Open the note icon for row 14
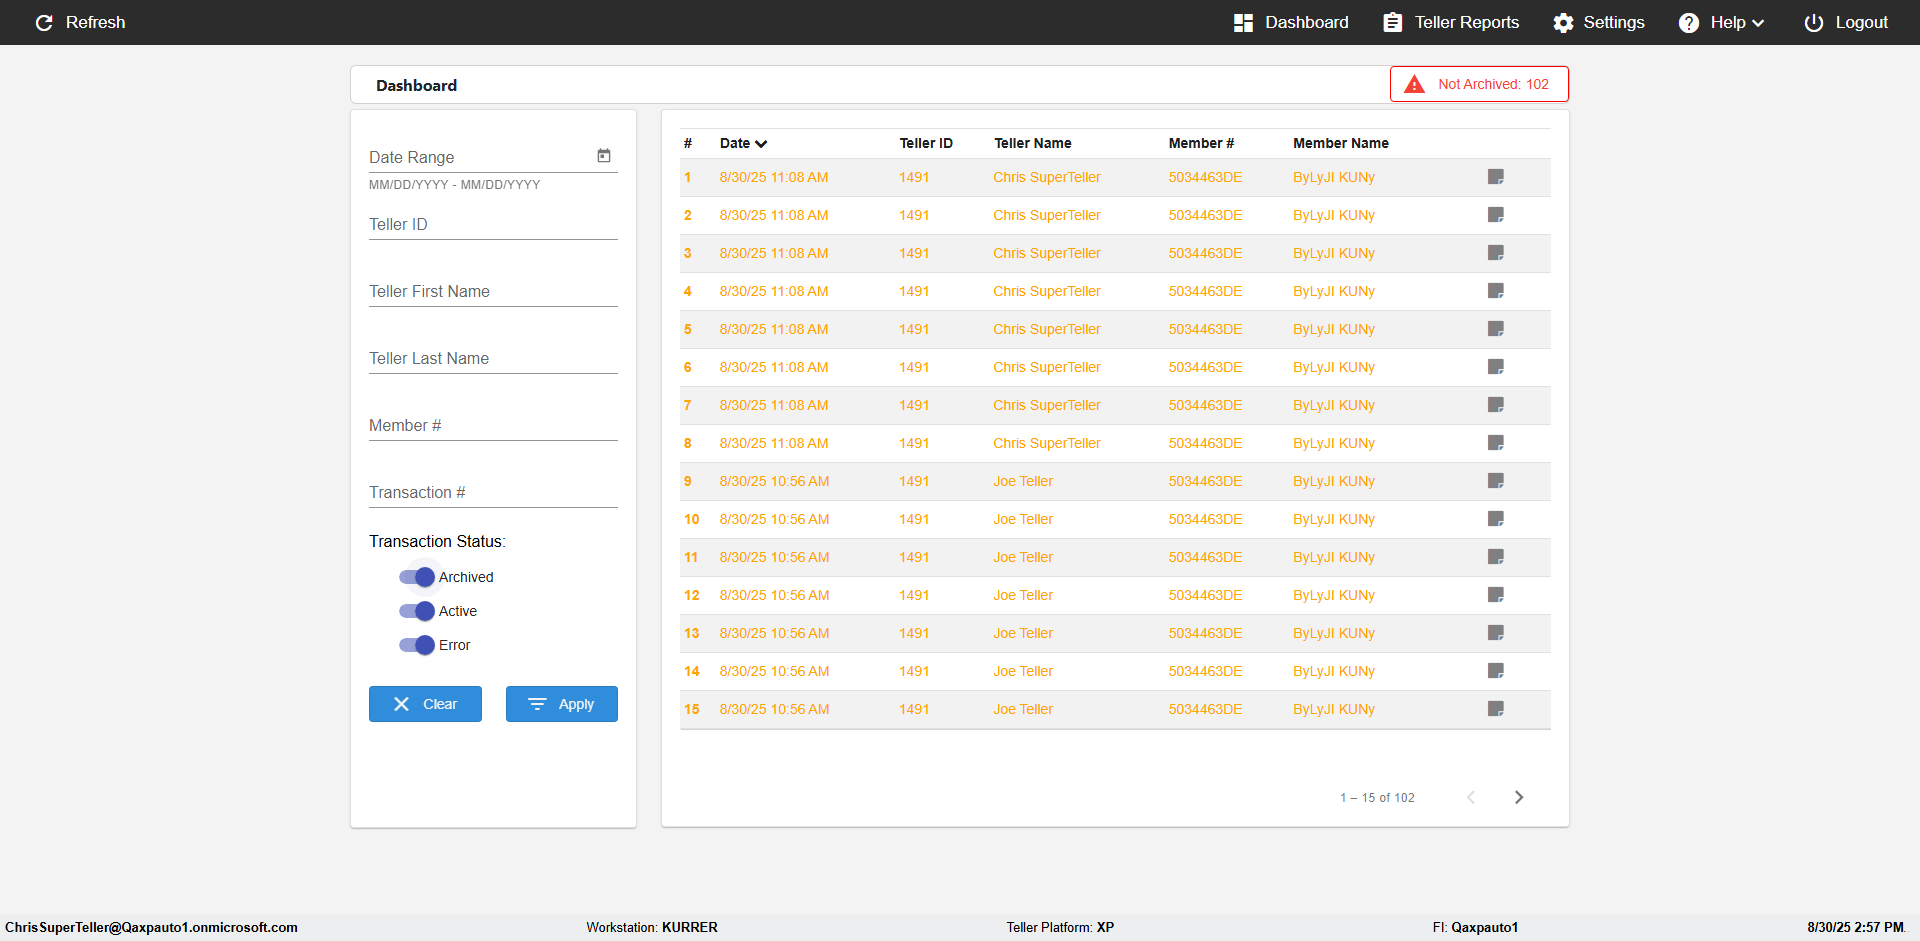Image resolution: width=1920 pixels, height=941 pixels. click(x=1496, y=671)
